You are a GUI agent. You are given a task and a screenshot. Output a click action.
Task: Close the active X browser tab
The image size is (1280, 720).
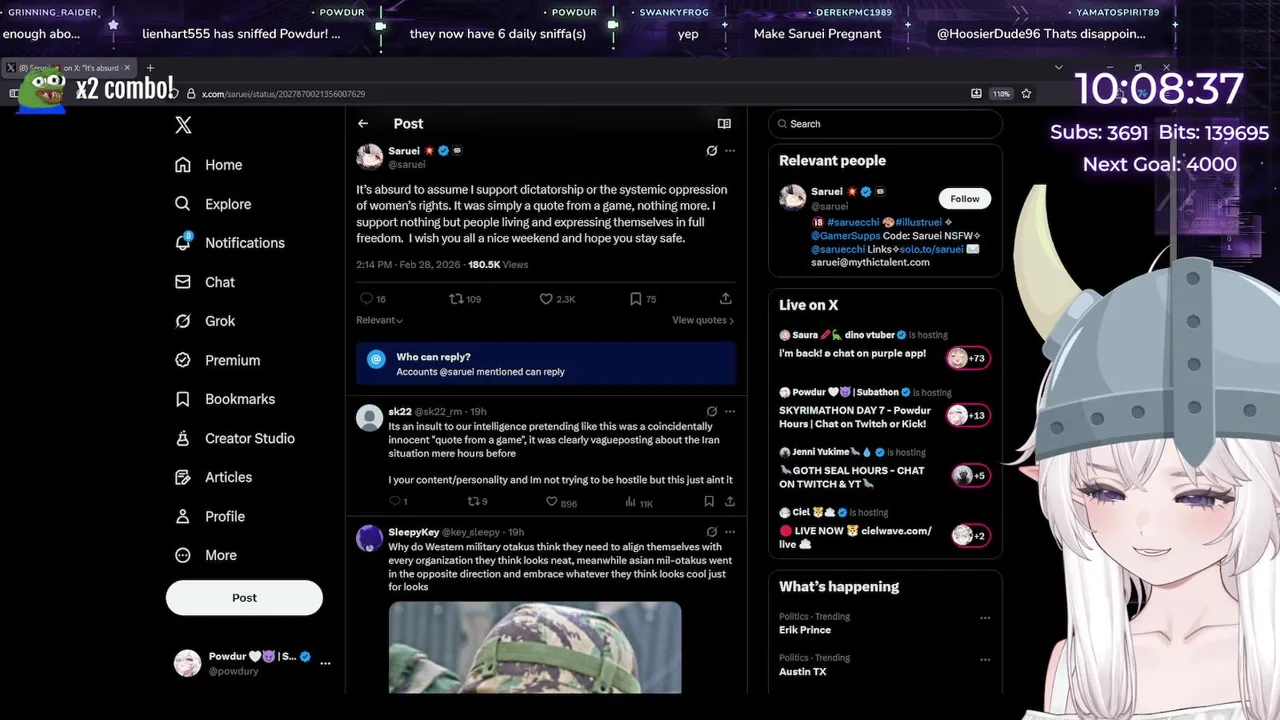tap(127, 68)
